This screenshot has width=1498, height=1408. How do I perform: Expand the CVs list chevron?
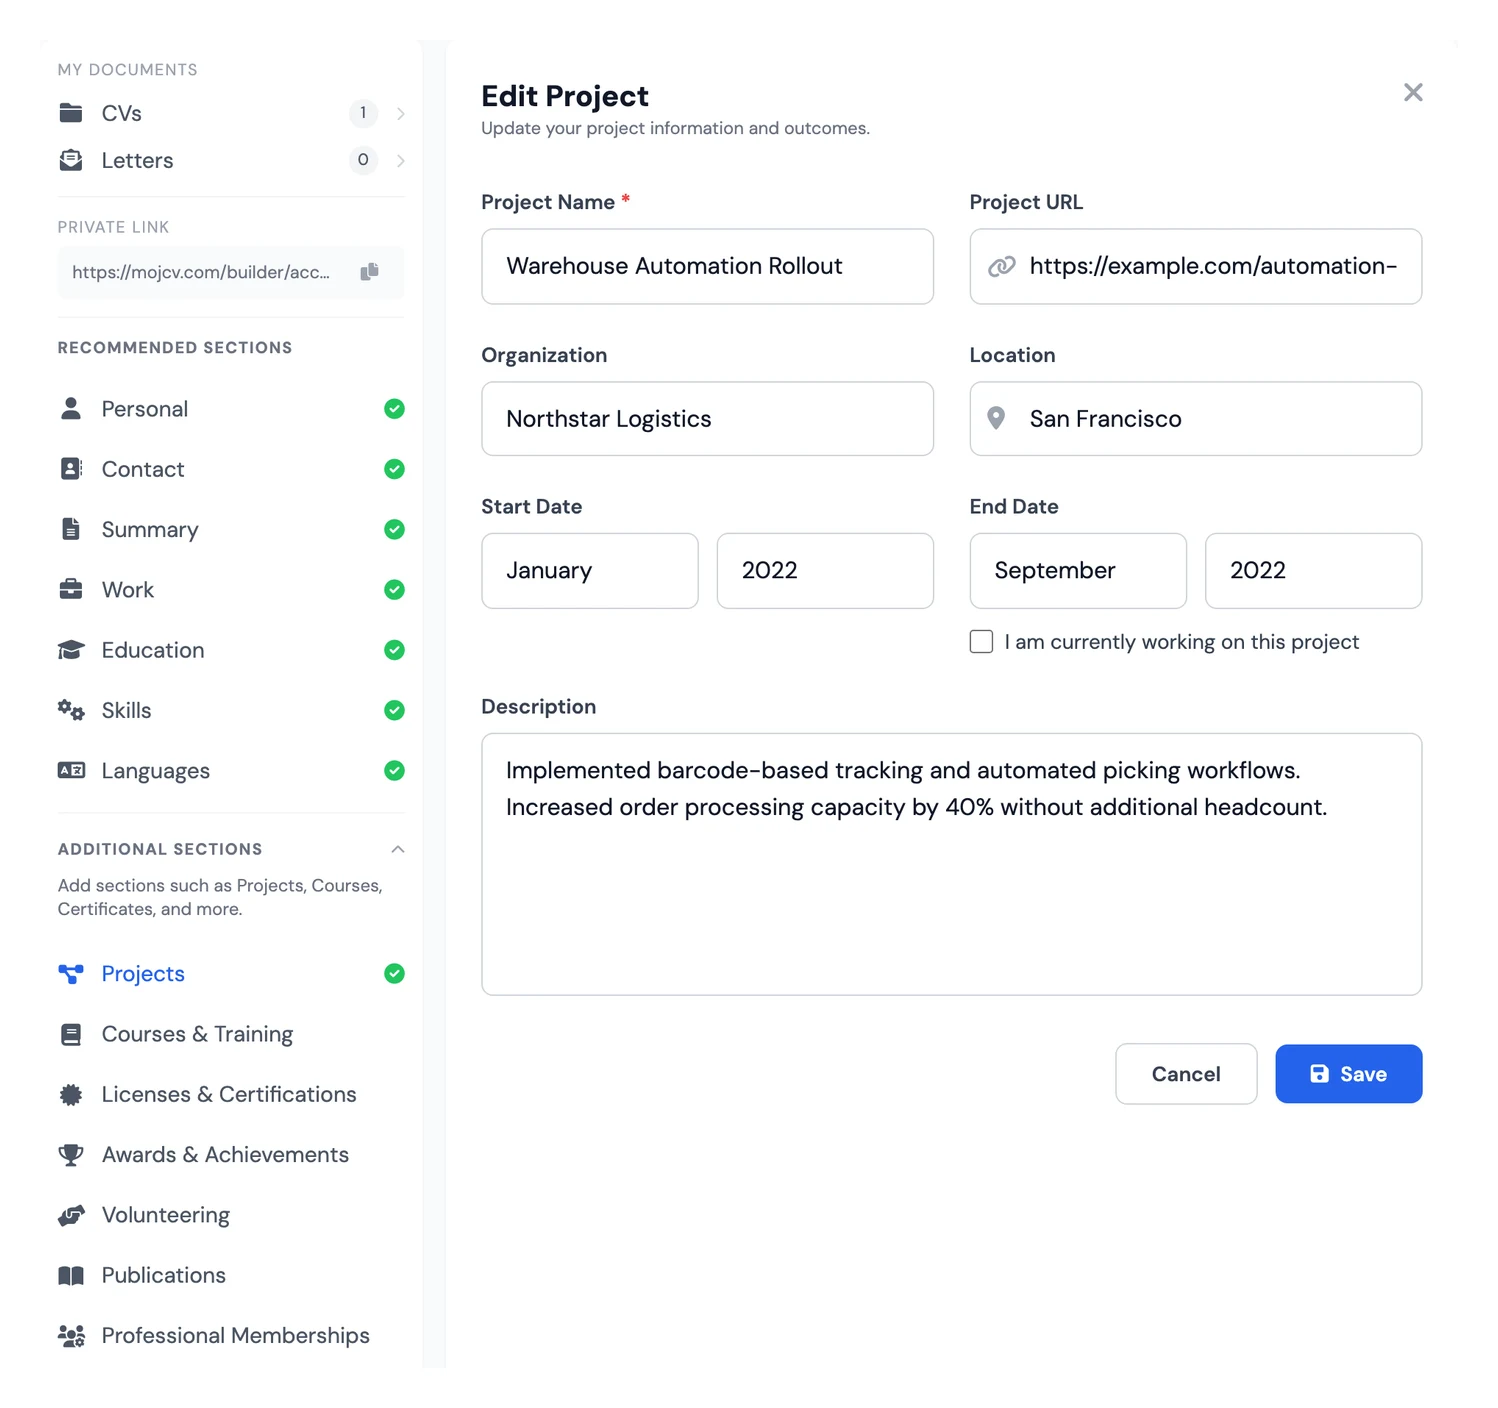coord(401,114)
